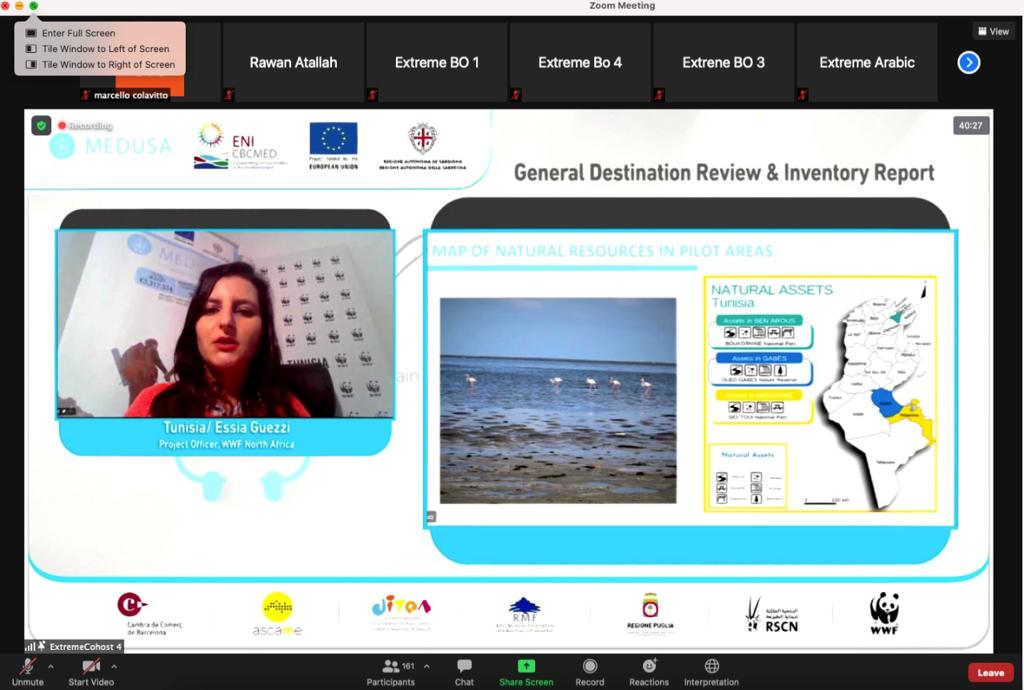Screen dimensions: 1024x690
Task: Select the Rawan Atallah participant tile
Action: 293,63
